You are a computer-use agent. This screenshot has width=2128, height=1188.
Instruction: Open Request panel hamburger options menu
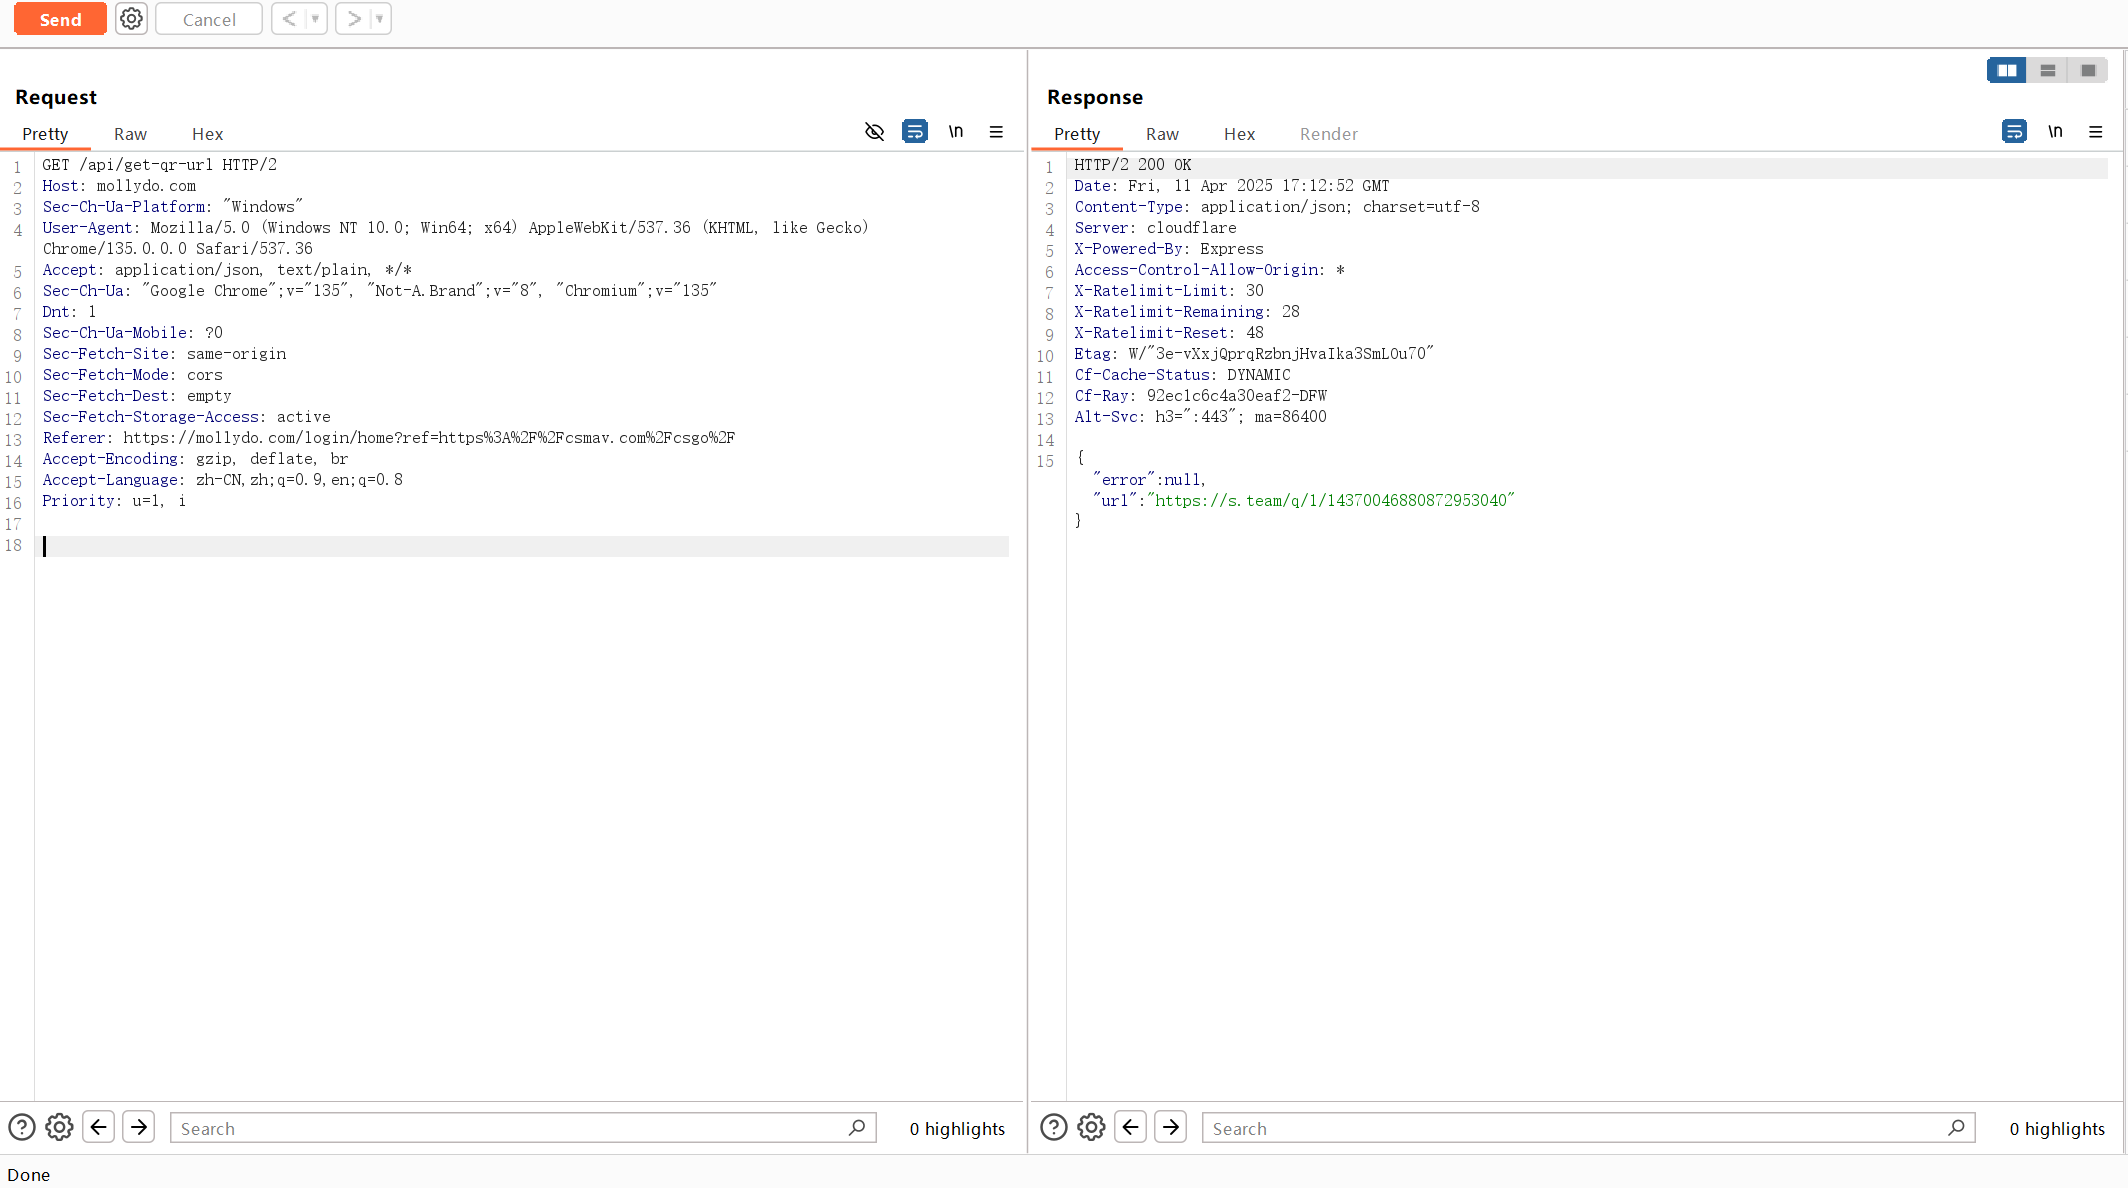click(996, 132)
